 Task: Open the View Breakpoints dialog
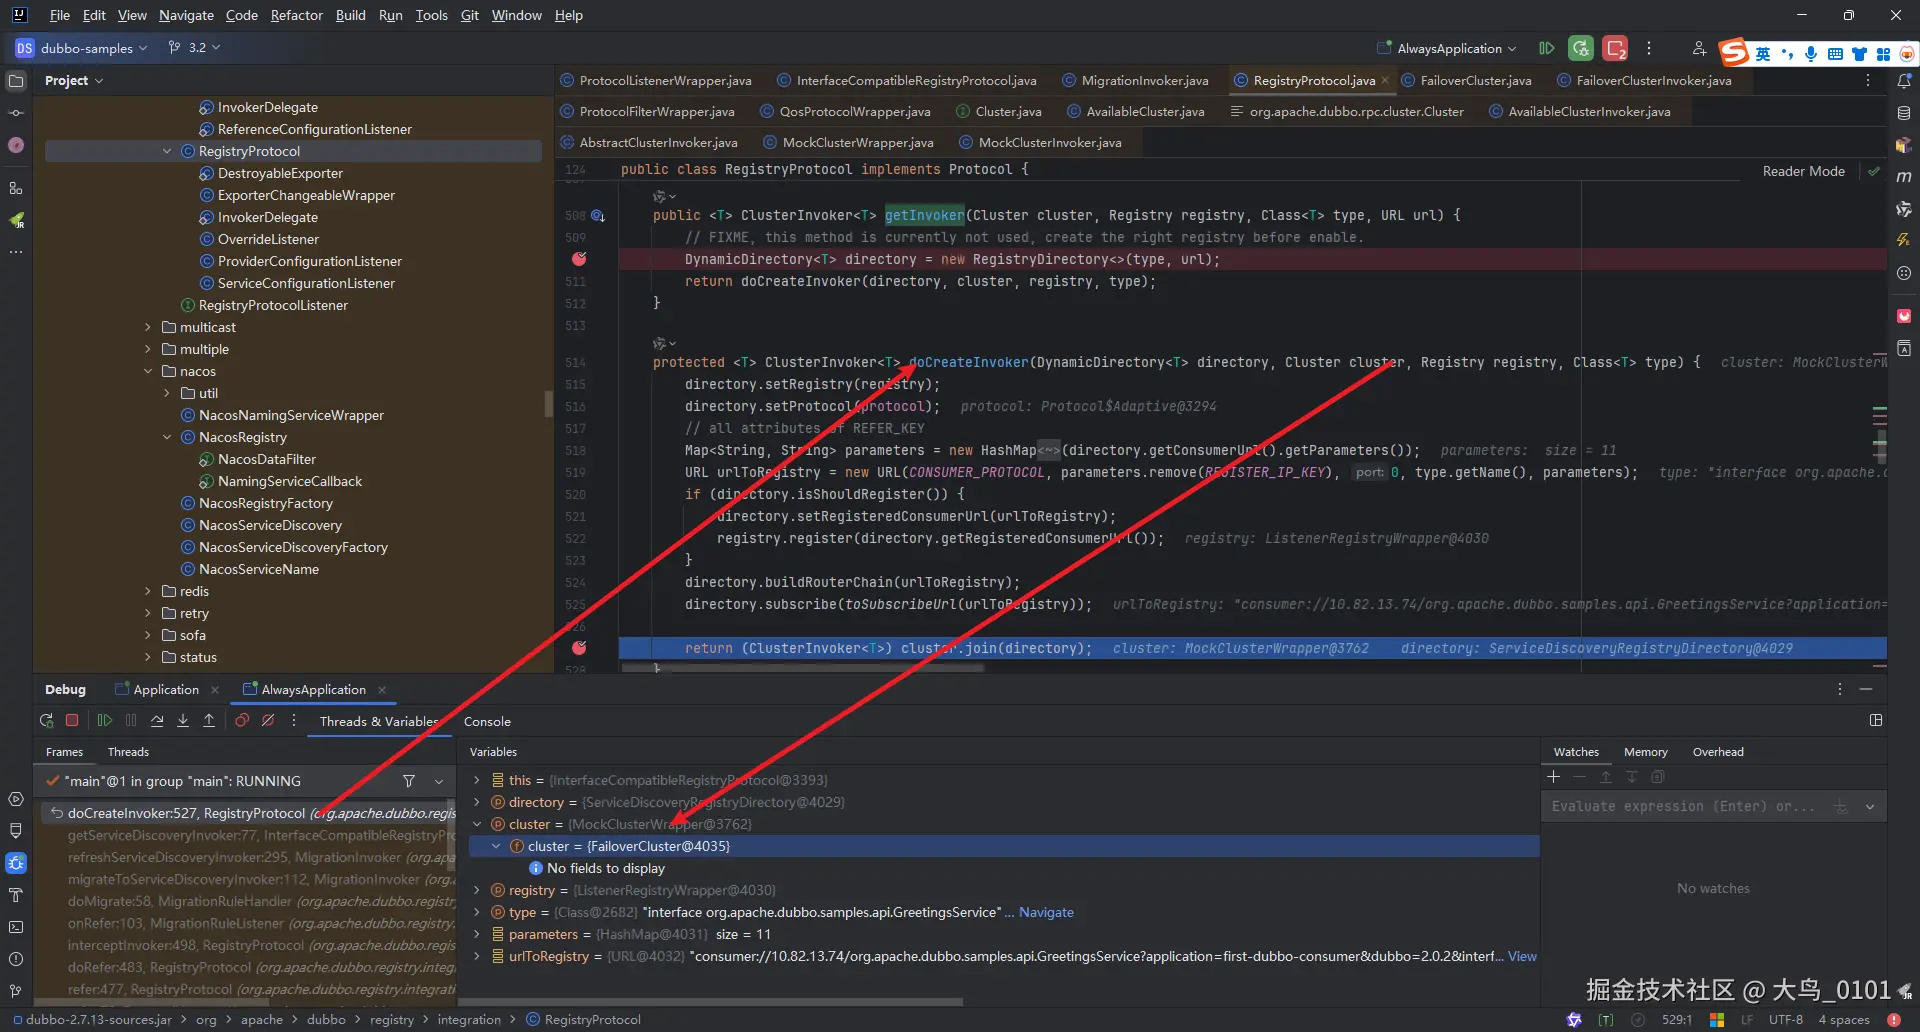(x=242, y=721)
